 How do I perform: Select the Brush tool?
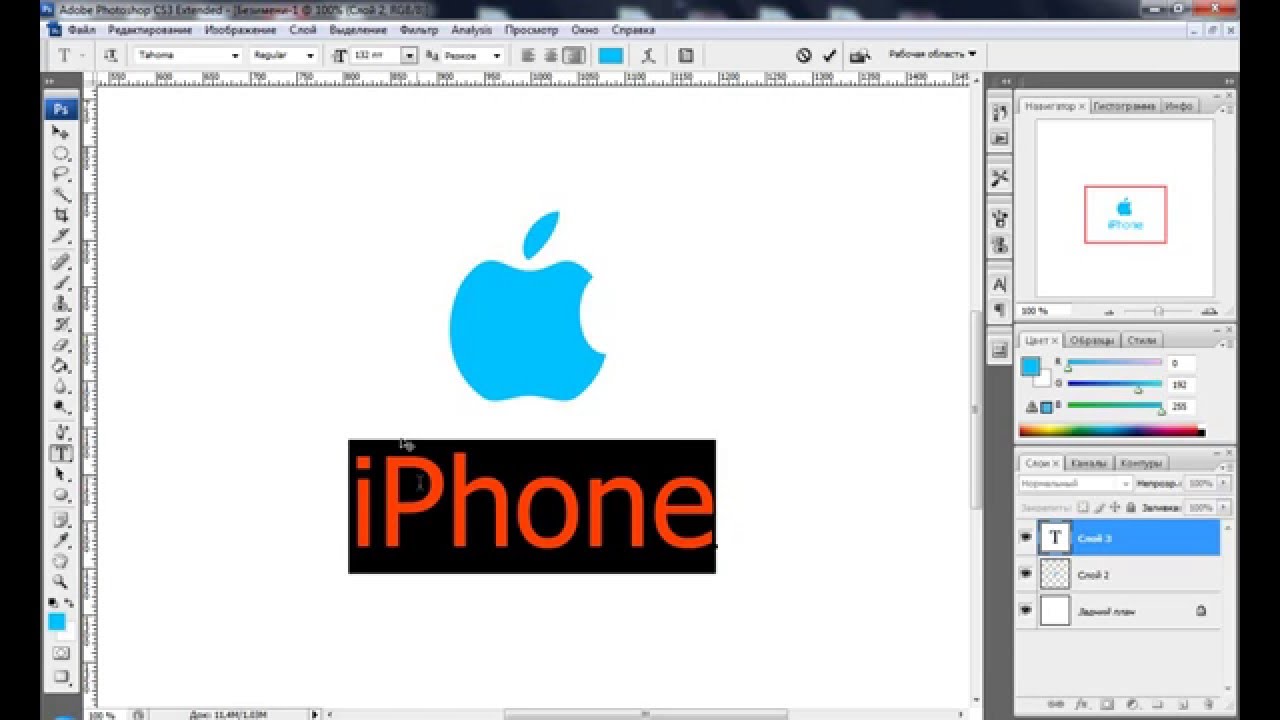click(61, 283)
